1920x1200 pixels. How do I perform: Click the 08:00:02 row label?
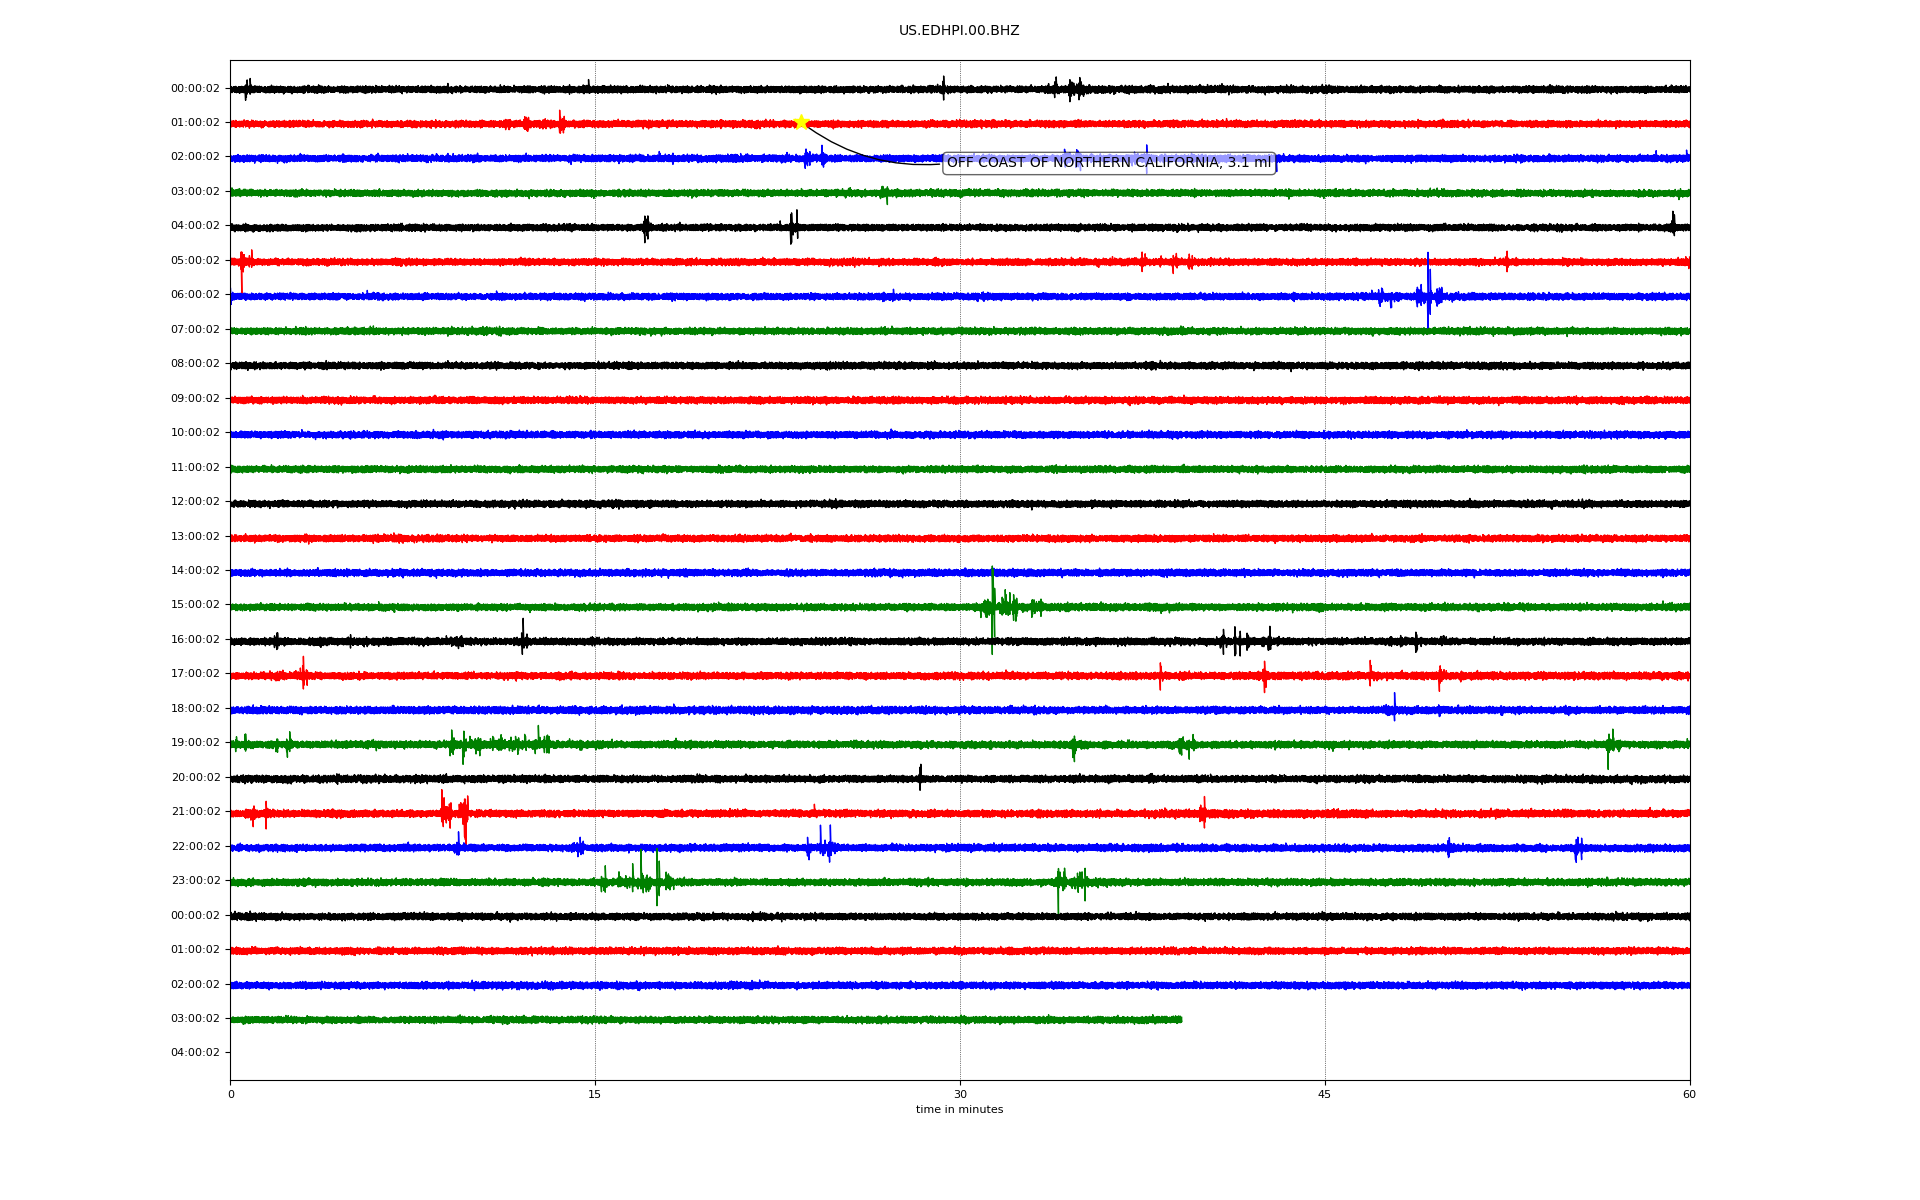pos(195,364)
